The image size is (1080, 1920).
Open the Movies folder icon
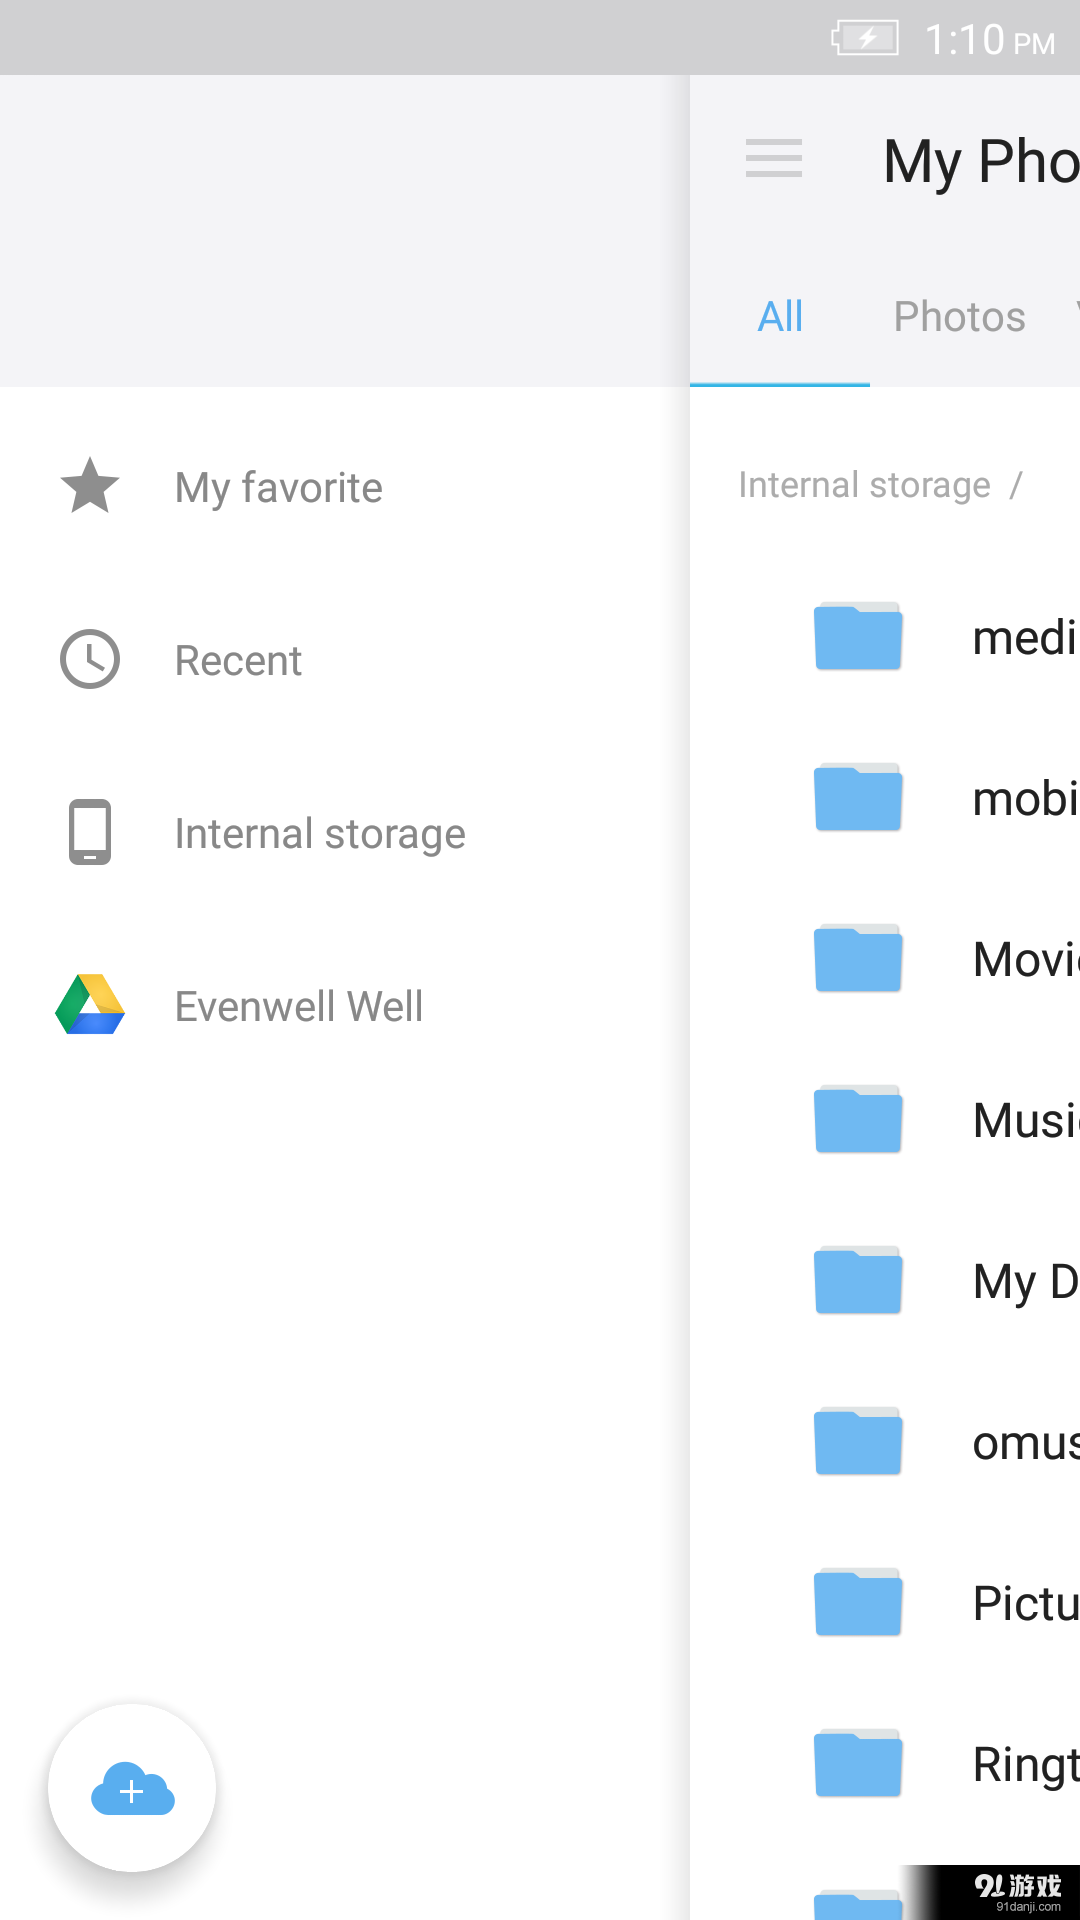pyautogui.click(x=858, y=958)
